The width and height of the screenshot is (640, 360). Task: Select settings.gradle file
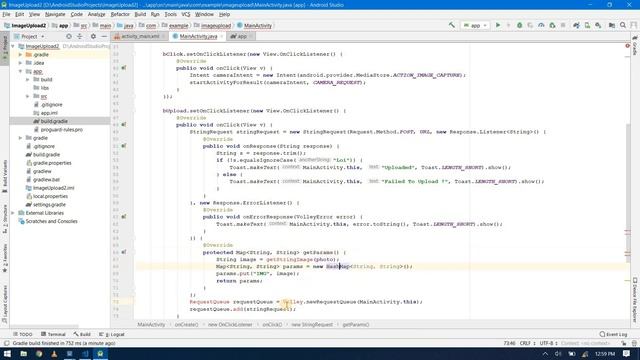49,204
